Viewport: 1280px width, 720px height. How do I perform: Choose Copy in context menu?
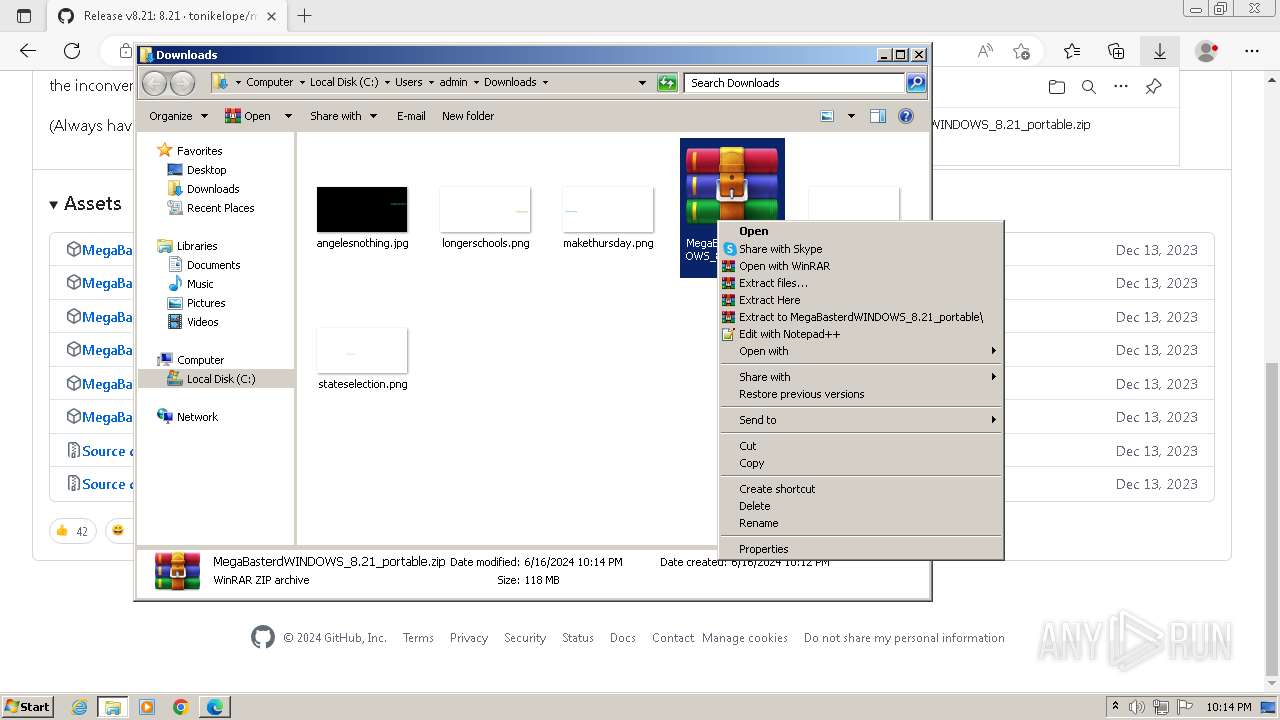coord(861,463)
